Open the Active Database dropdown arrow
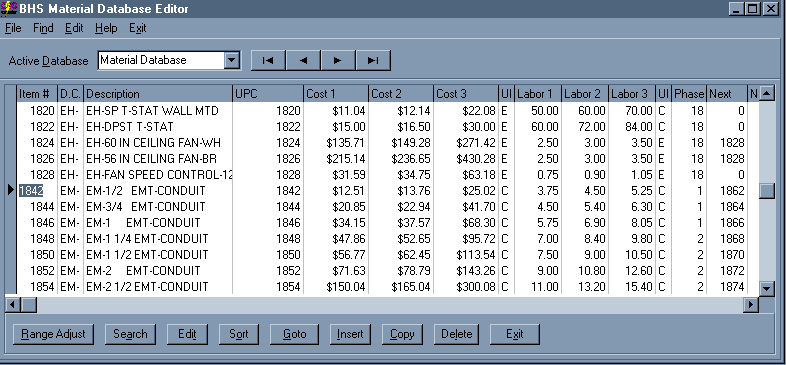 [x=232, y=61]
